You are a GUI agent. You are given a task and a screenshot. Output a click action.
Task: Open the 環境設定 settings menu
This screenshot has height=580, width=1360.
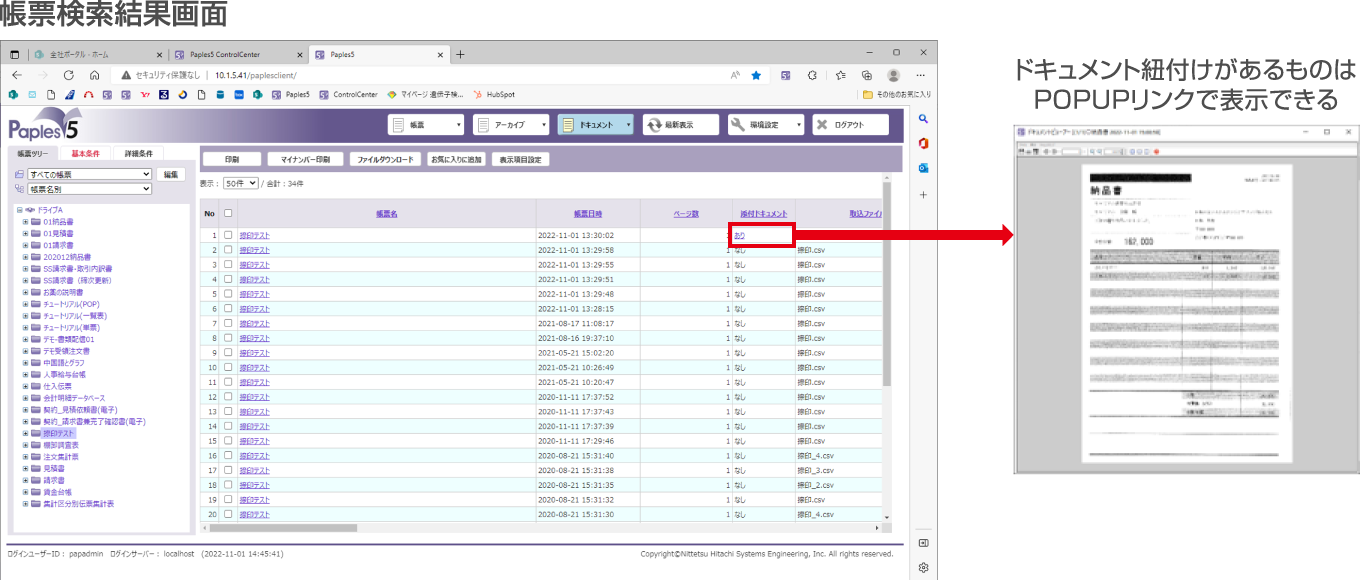(766, 125)
